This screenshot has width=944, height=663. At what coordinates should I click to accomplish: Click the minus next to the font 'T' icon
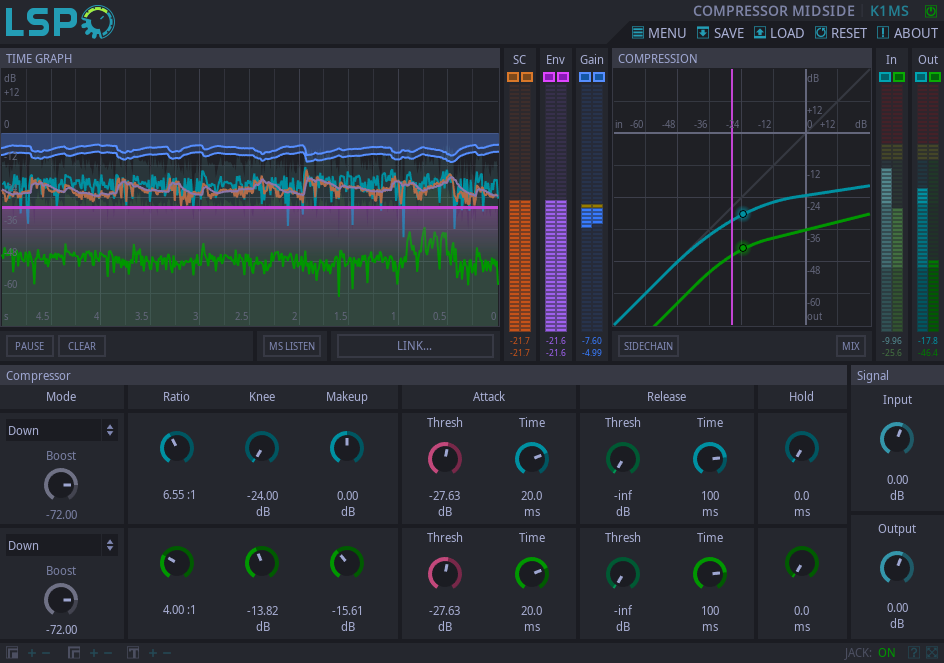pos(167,653)
